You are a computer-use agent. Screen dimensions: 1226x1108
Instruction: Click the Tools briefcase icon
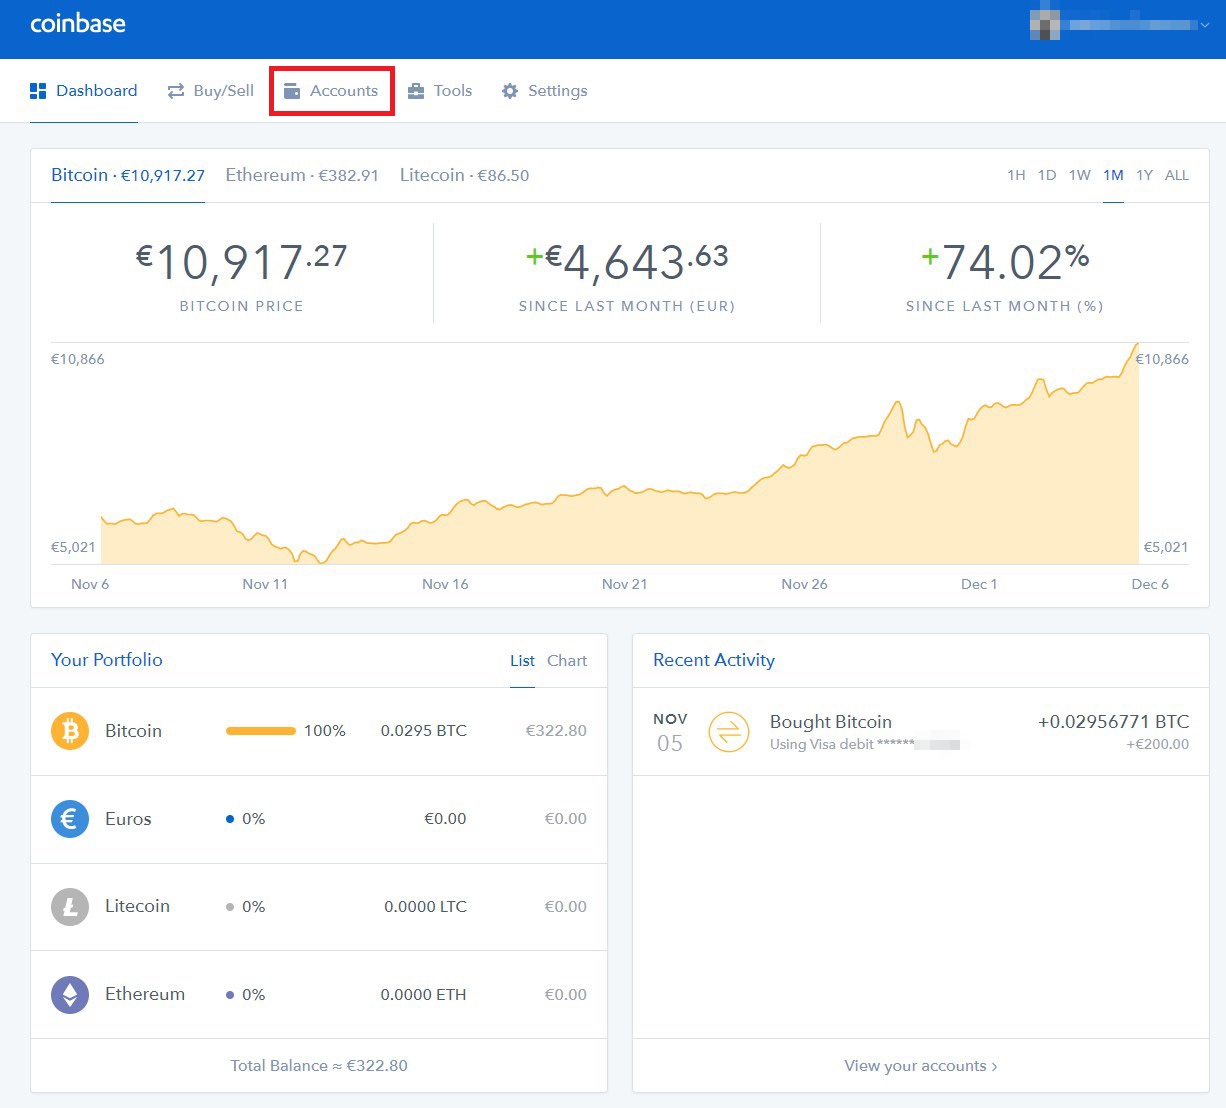416,91
